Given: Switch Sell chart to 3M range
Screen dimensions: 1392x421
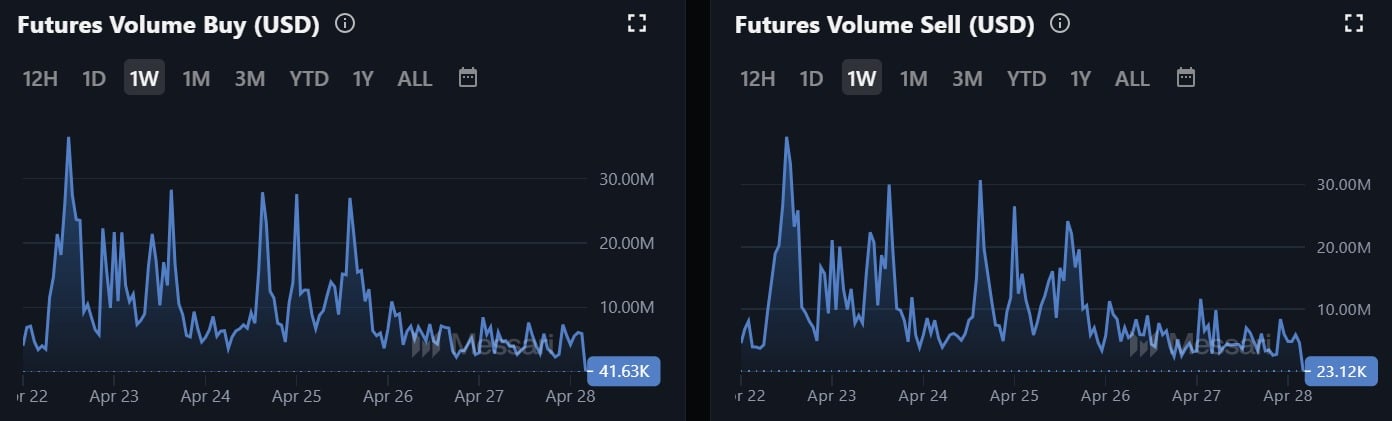Looking at the screenshot, I should click(x=967, y=78).
